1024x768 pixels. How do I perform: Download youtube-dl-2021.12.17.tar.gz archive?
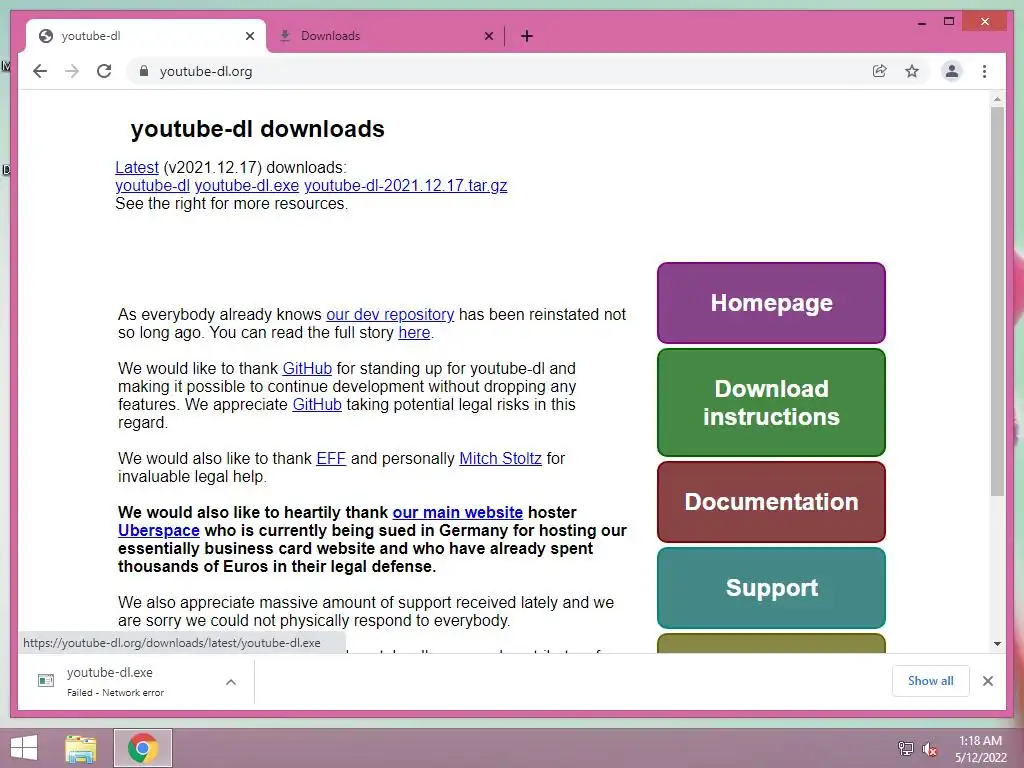406,185
